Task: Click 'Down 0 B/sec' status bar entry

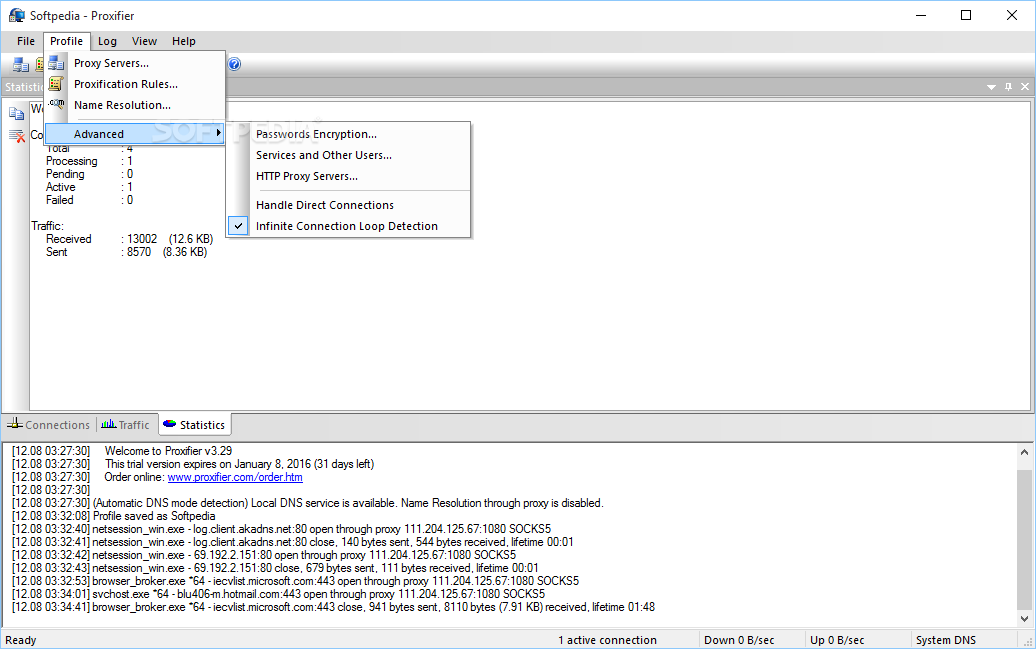Action: point(739,640)
